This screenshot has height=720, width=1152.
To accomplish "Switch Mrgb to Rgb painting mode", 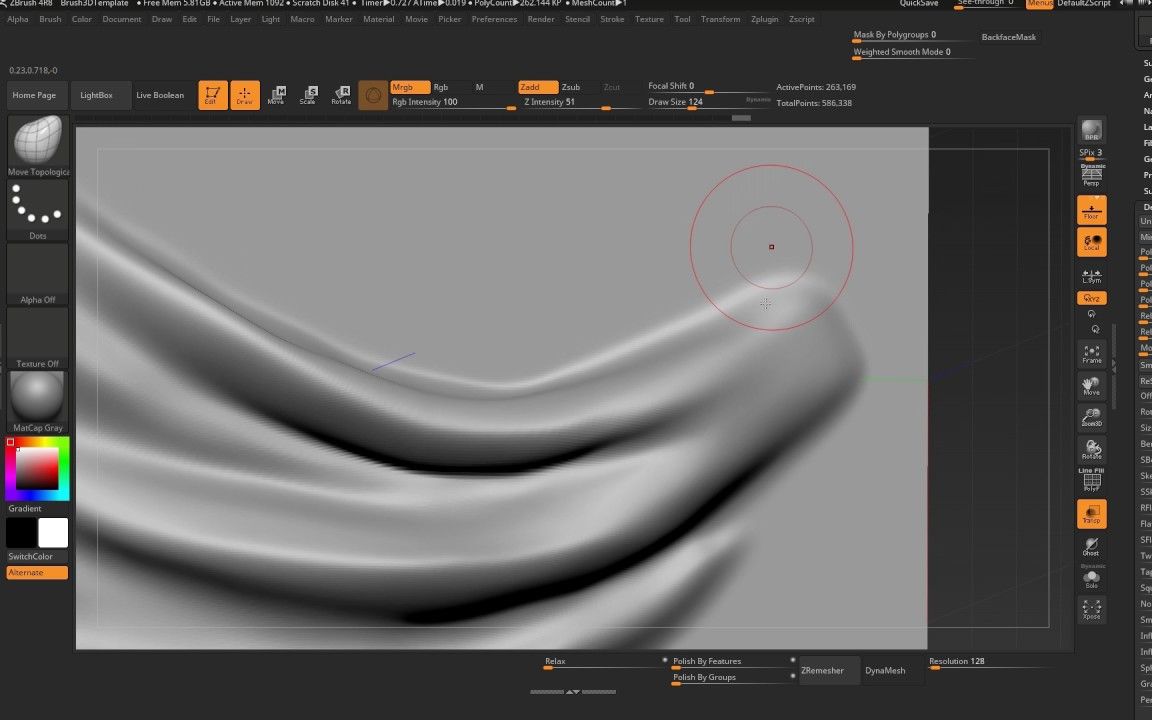I will coord(441,87).
